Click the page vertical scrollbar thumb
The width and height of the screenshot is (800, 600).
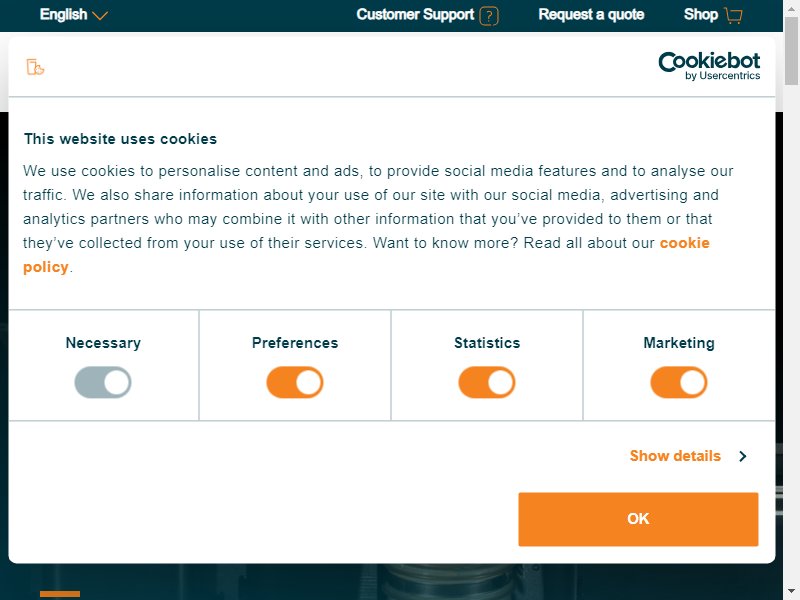pyautogui.click(x=791, y=51)
